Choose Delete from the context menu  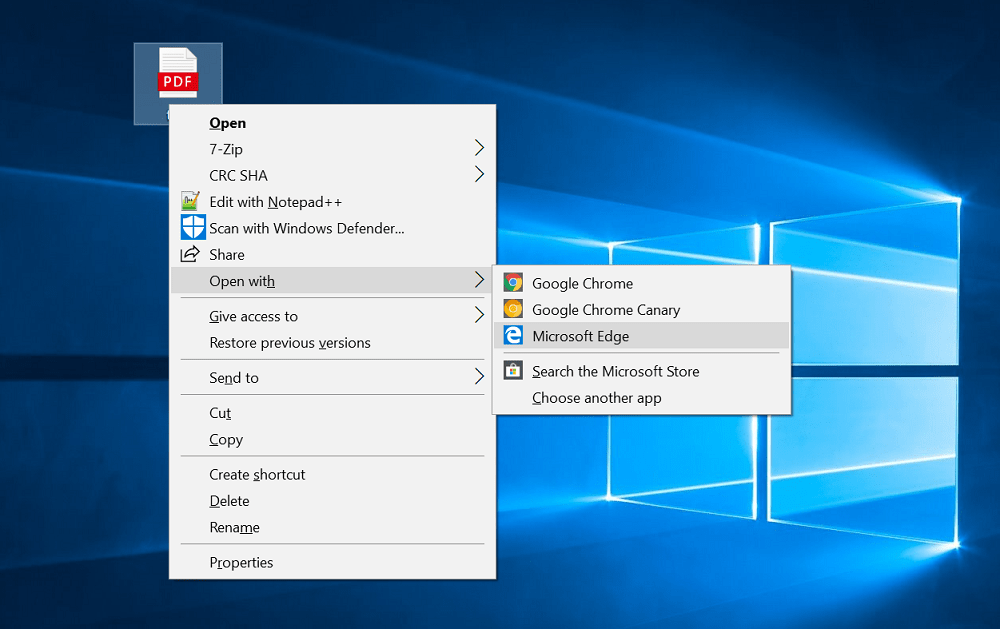[332, 500]
